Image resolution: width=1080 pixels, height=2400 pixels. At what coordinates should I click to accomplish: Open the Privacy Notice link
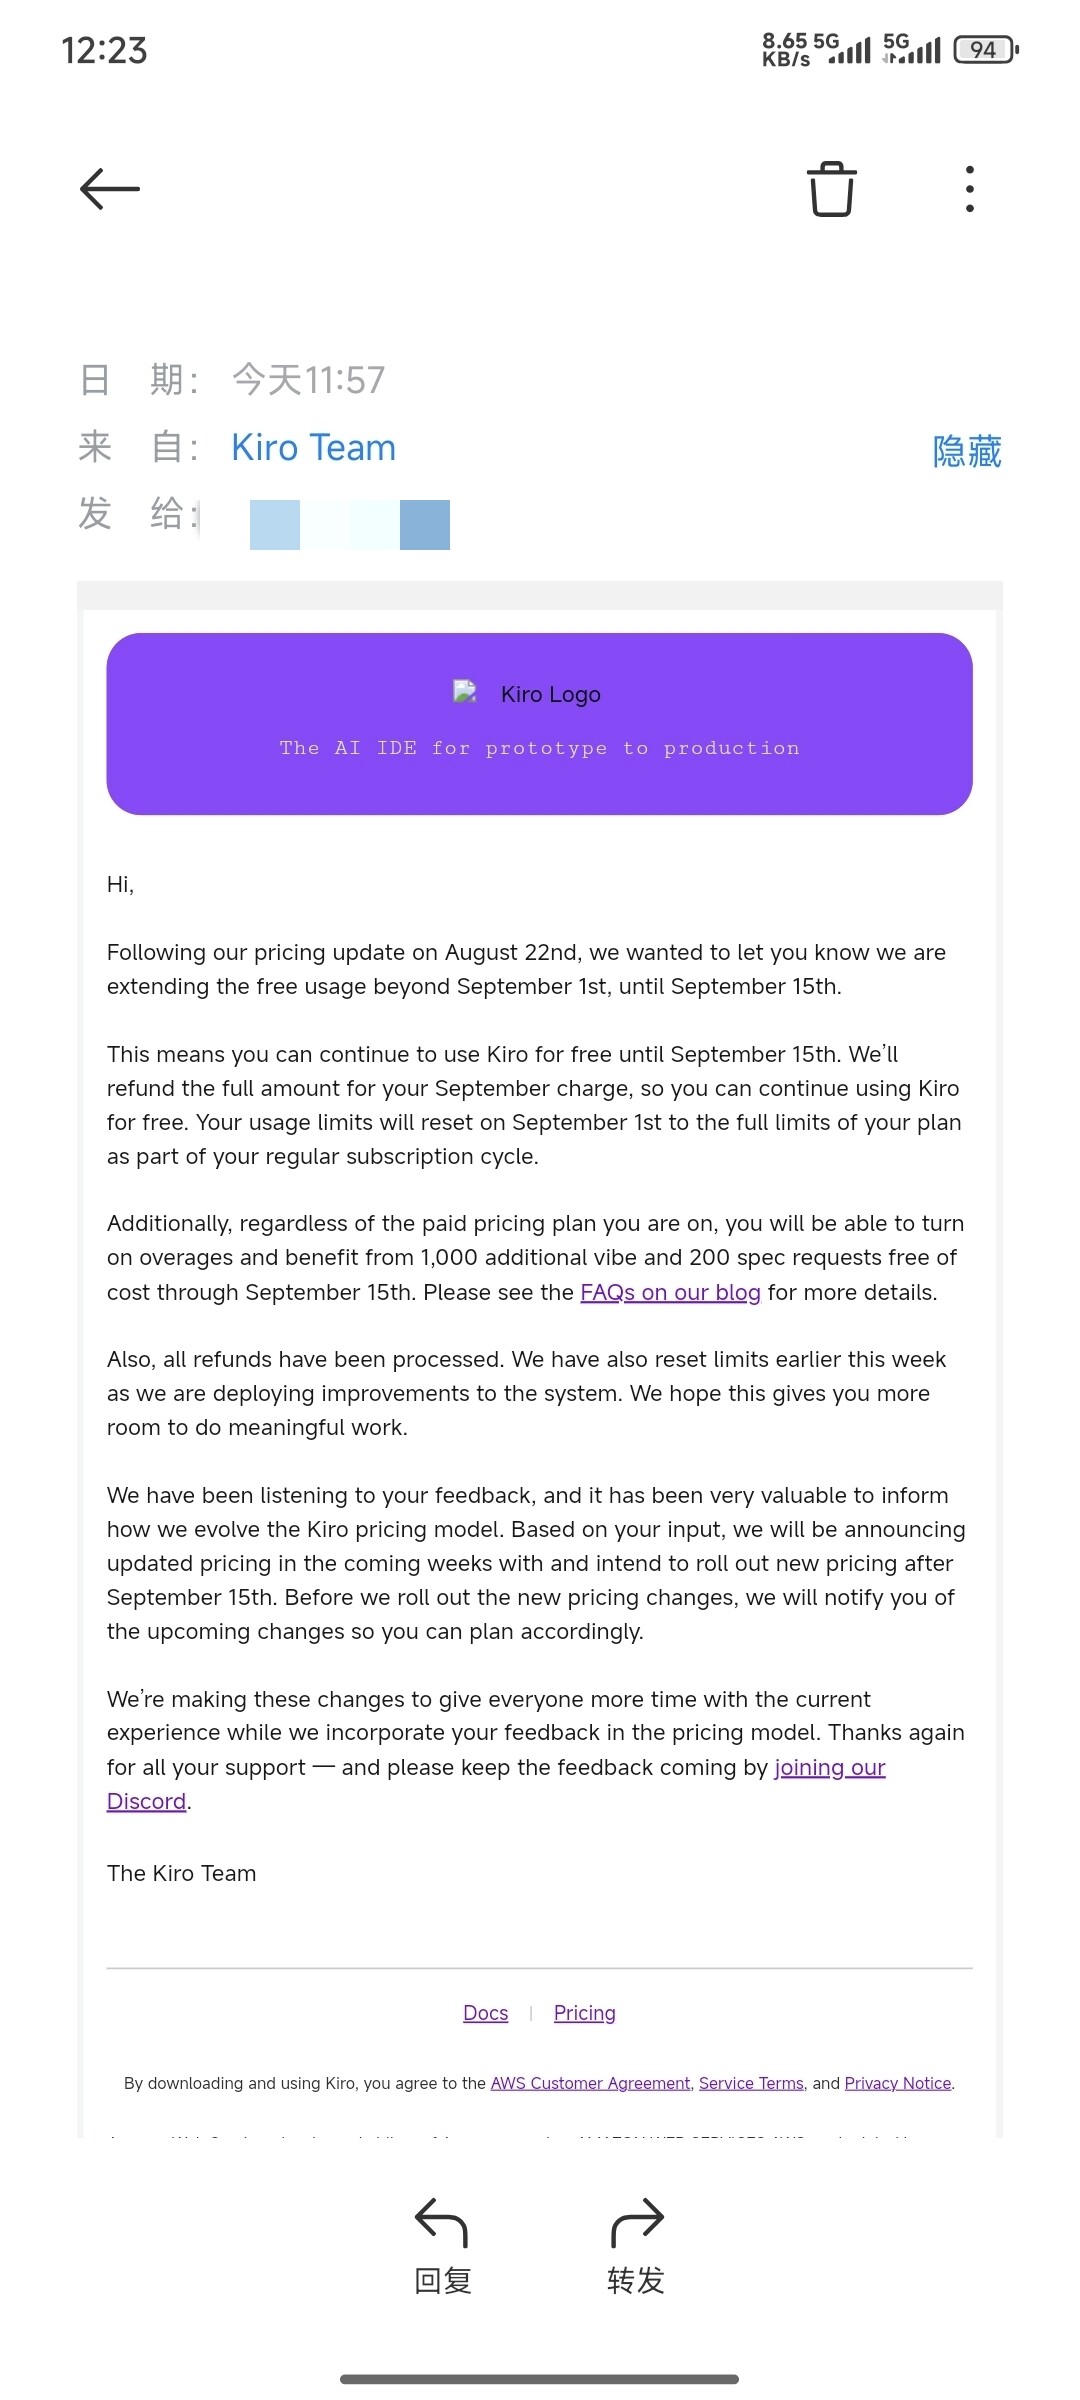pyautogui.click(x=898, y=2083)
